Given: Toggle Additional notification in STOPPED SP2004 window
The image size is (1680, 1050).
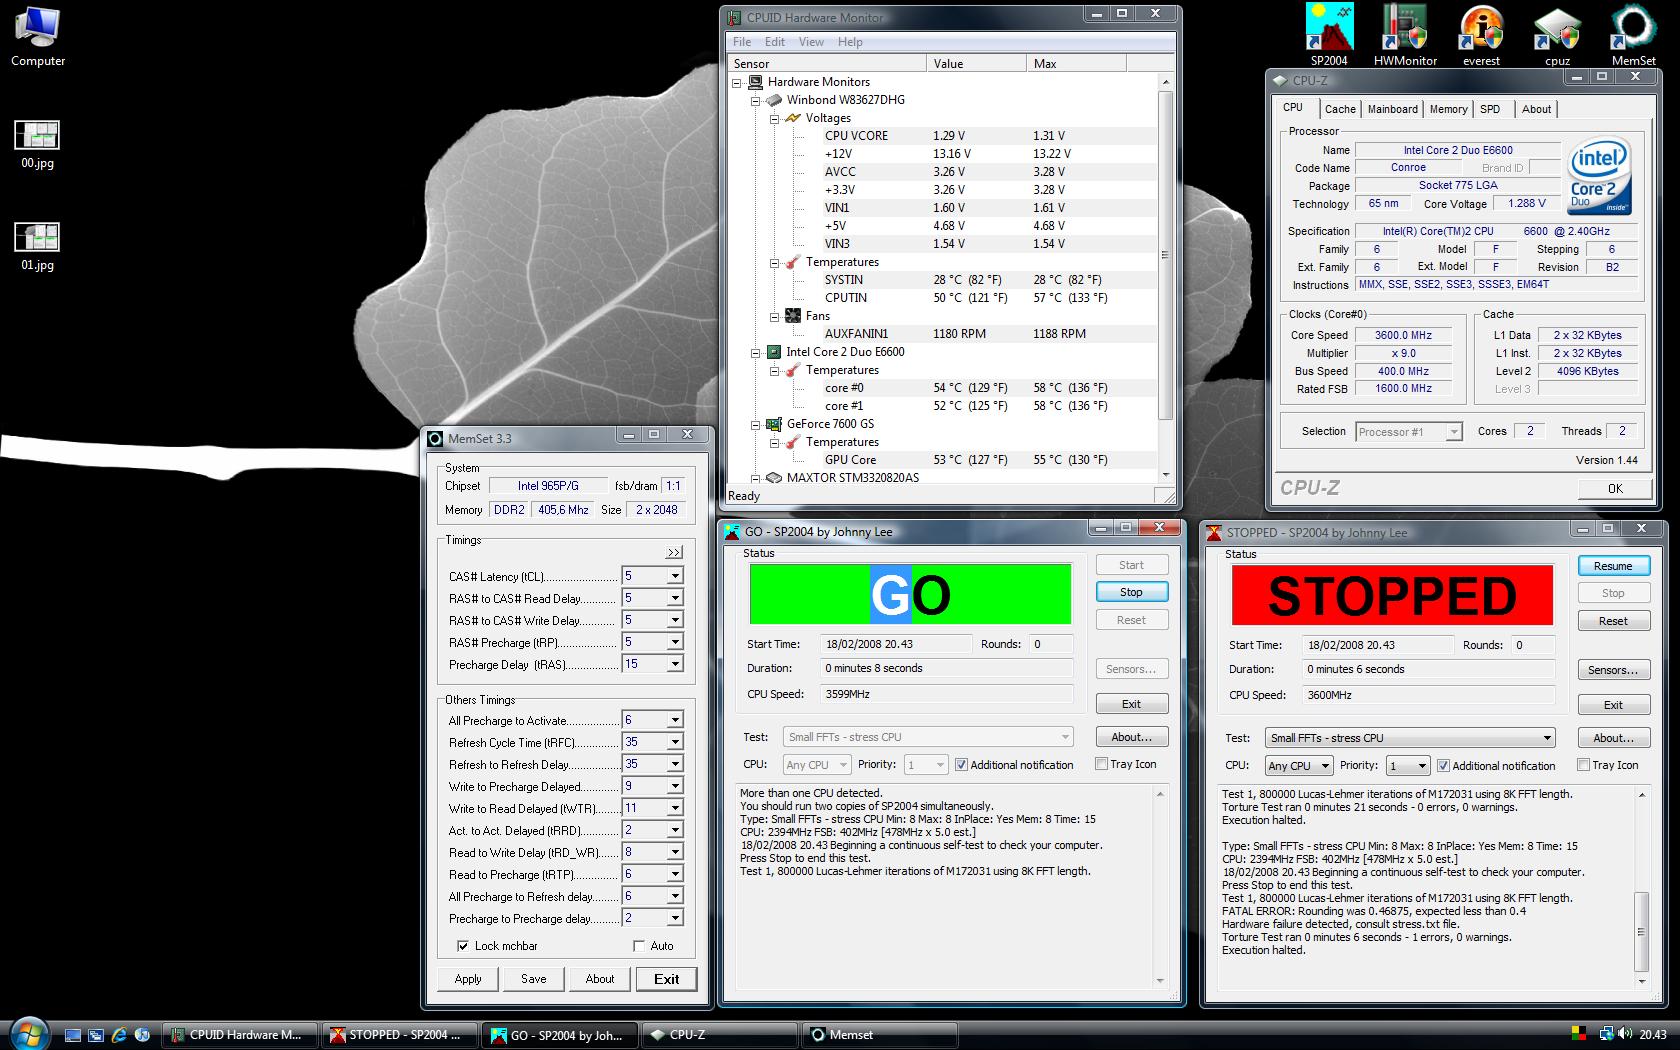Looking at the screenshot, I should click(x=1443, y=766).
